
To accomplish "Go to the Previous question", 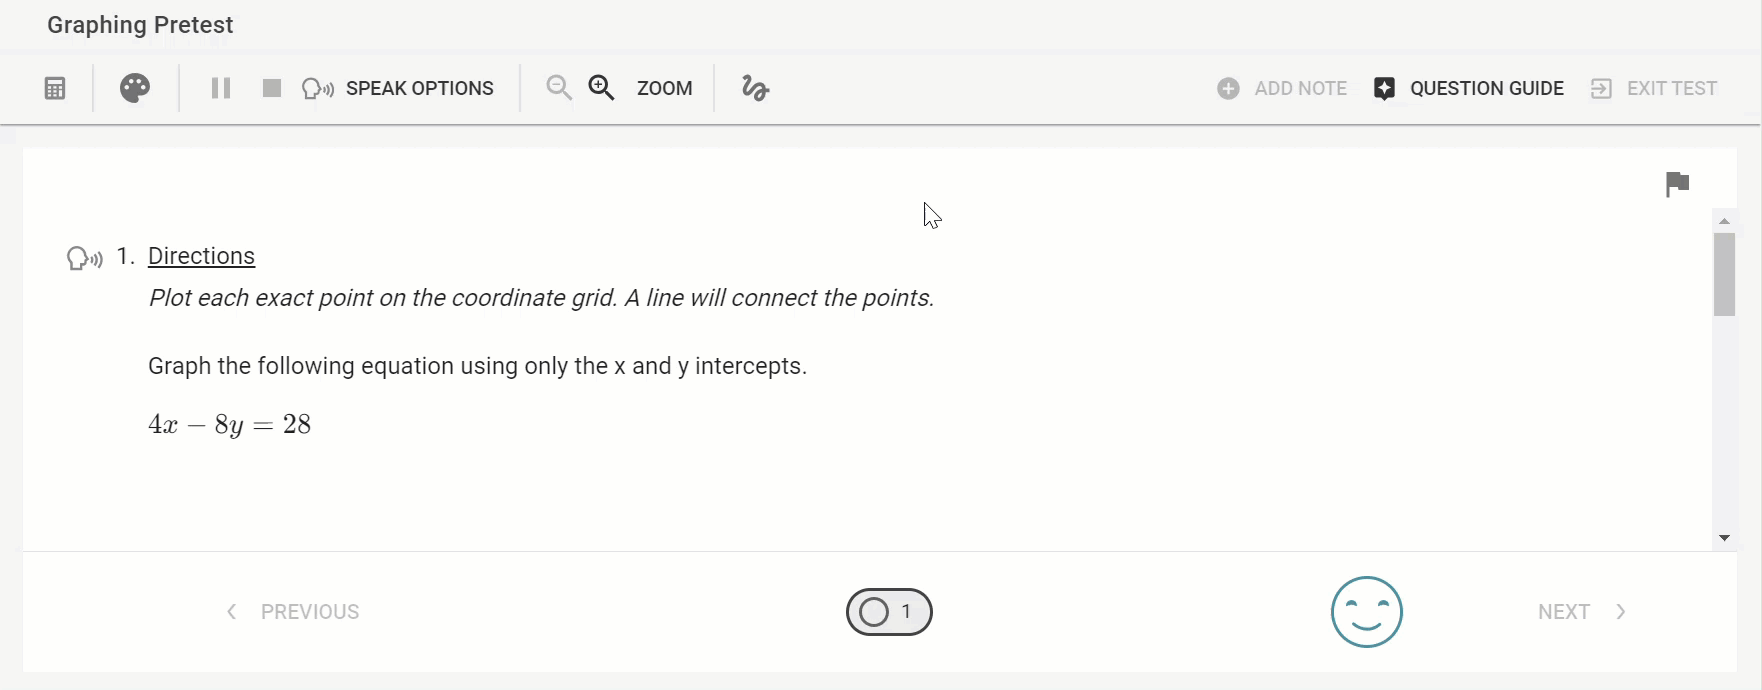I will [x=293, y=612].
